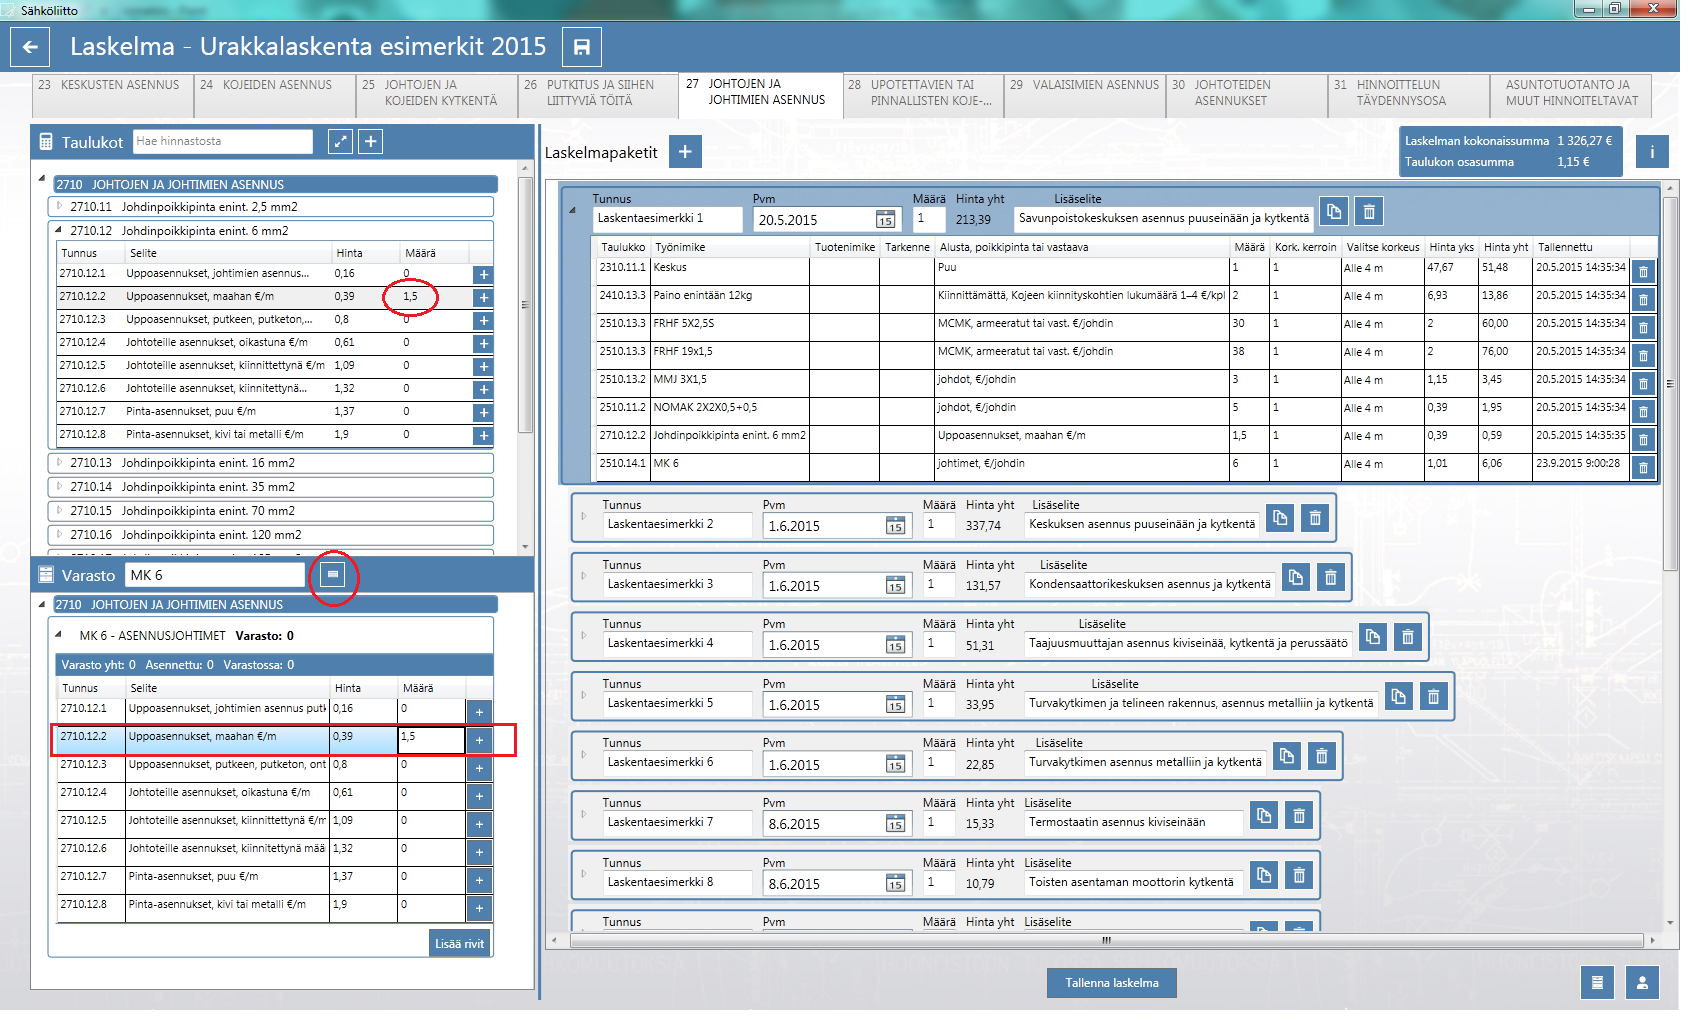Expand the Taulukot panel to full size
The width and height of the screenshot is (1690, 1026).
[x=340, y=142]
